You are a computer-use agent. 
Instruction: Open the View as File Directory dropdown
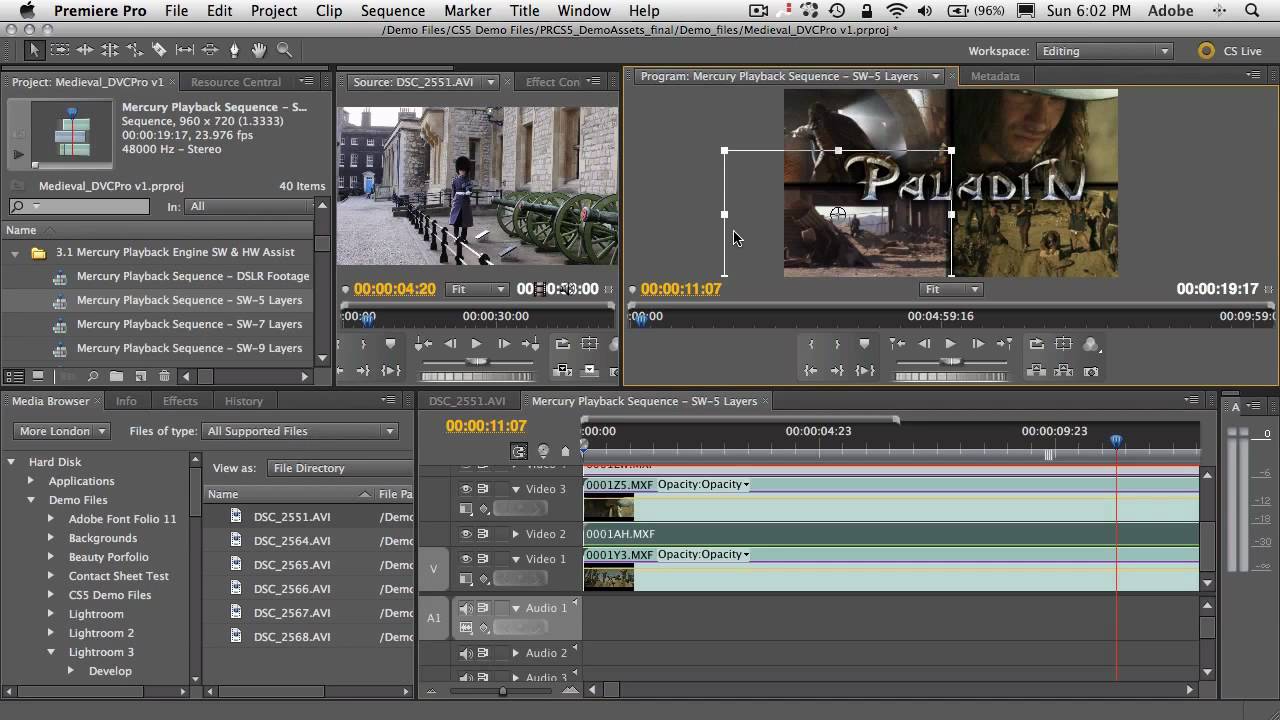coord(338,468)
